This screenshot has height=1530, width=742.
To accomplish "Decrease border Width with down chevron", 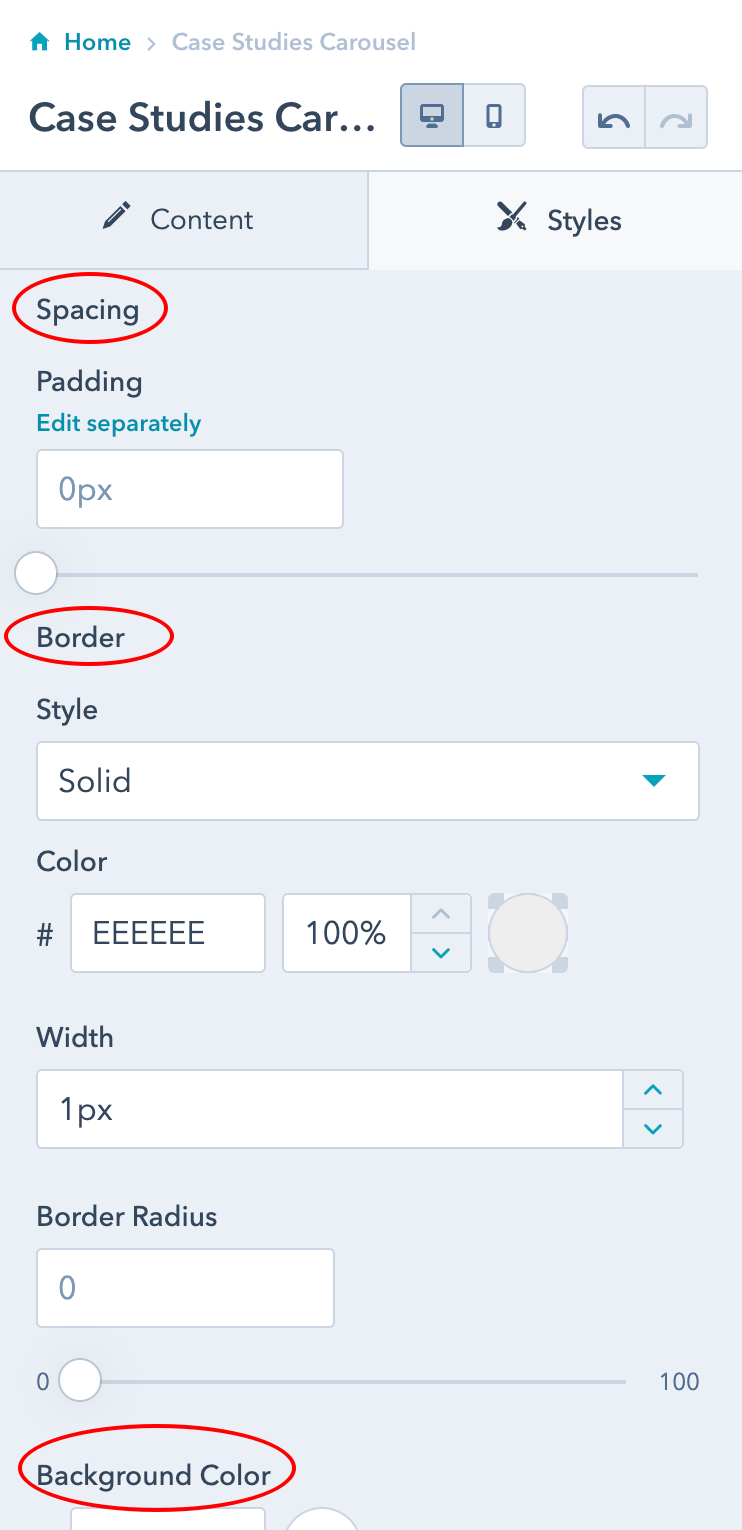I will (x=653, y=1128).
